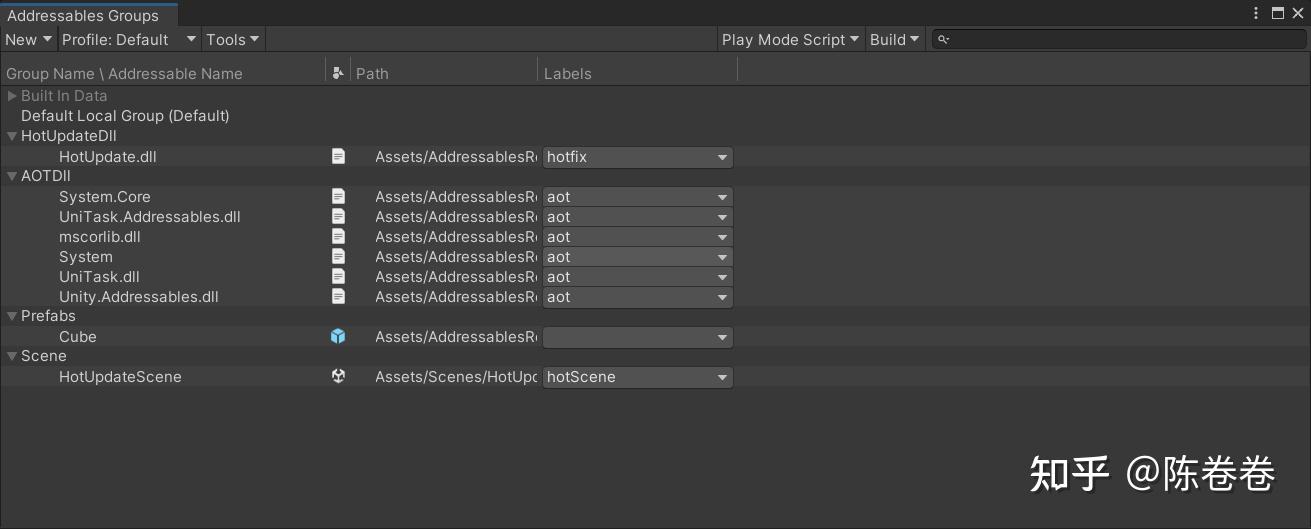Open the hotfix labels dropdown
This screenshot has width=1311, height=529.
638,157
